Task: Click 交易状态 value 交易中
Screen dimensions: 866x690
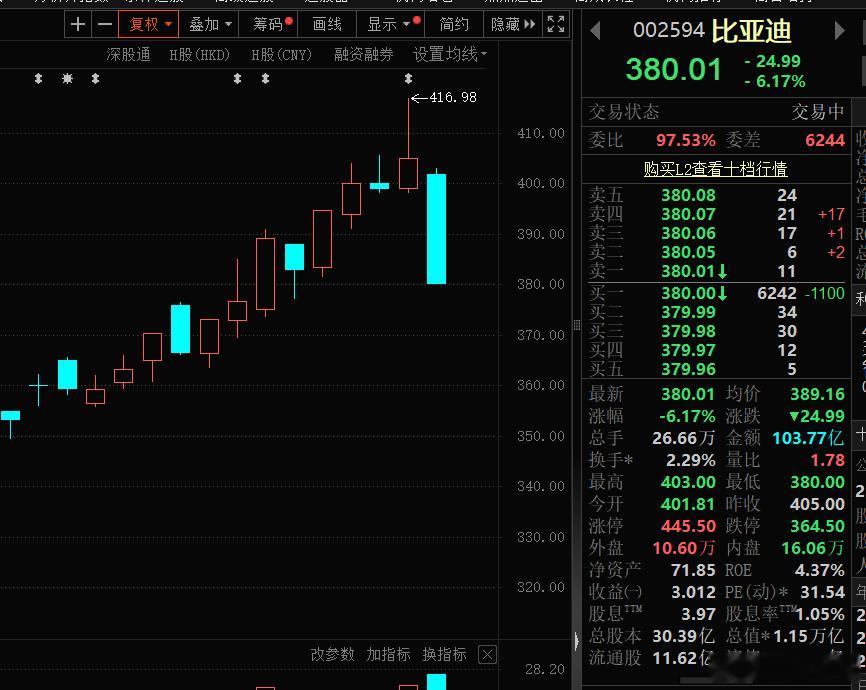Action: 818,112
